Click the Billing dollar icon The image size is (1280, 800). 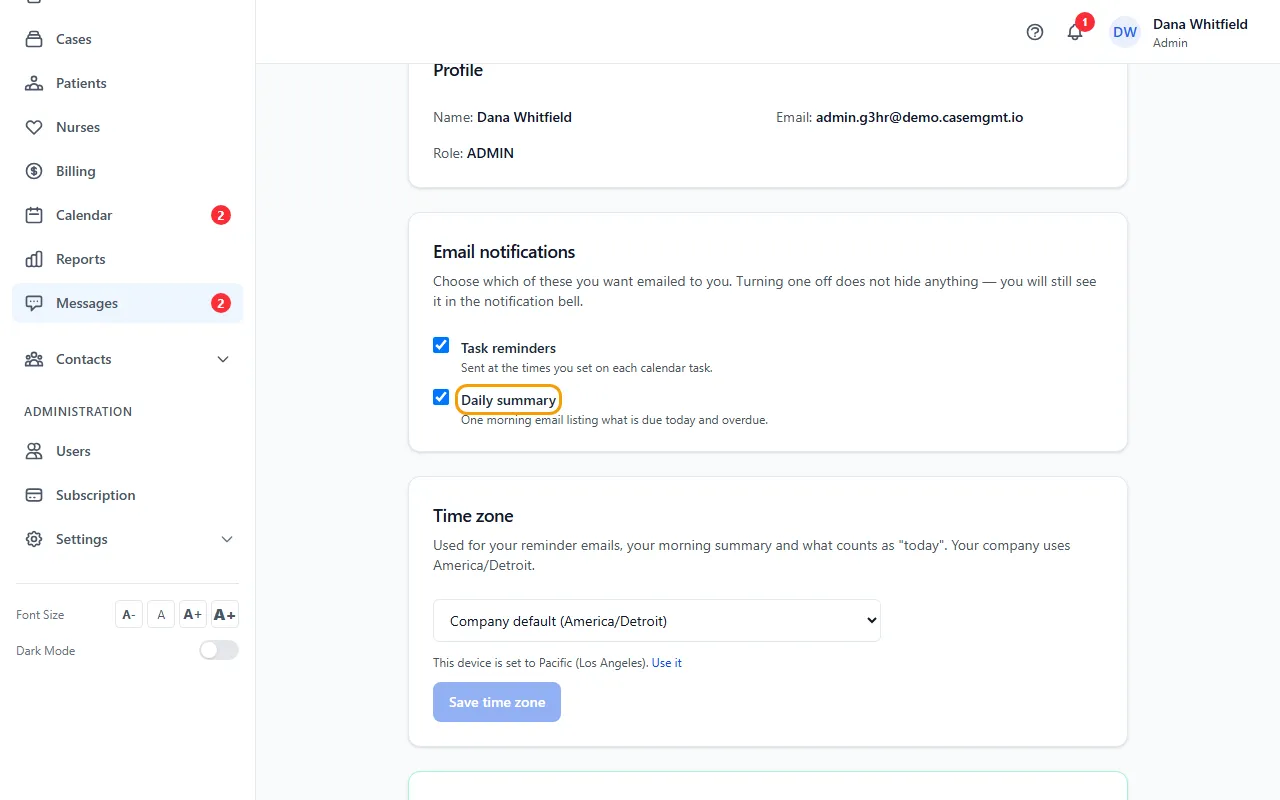click(34, 171)
